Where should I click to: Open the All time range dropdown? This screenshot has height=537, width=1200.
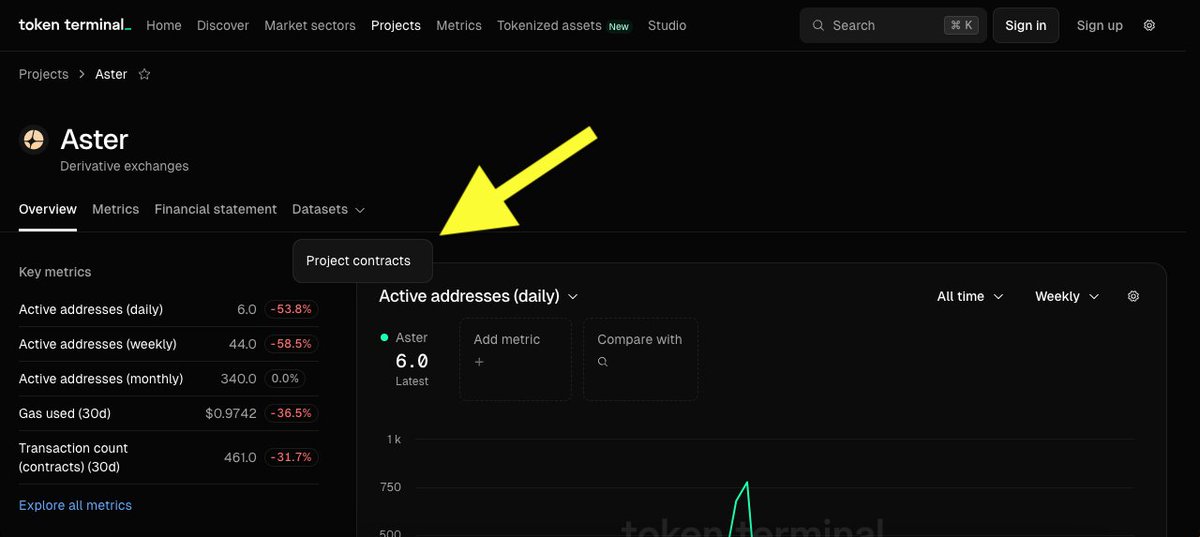point(970,296)
